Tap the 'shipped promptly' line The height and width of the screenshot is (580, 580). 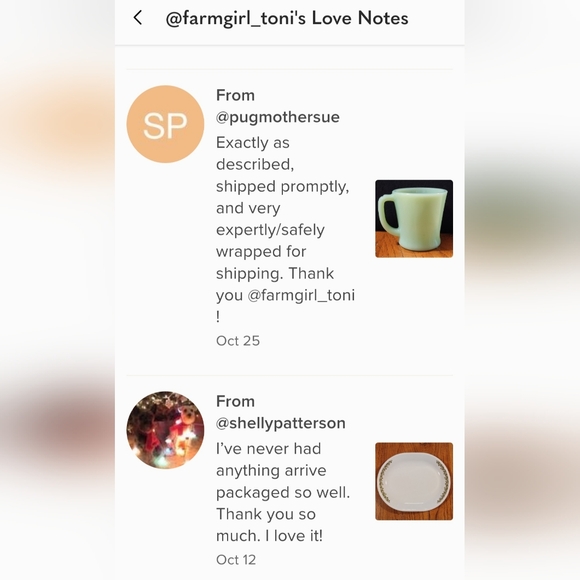click(283, 186)
